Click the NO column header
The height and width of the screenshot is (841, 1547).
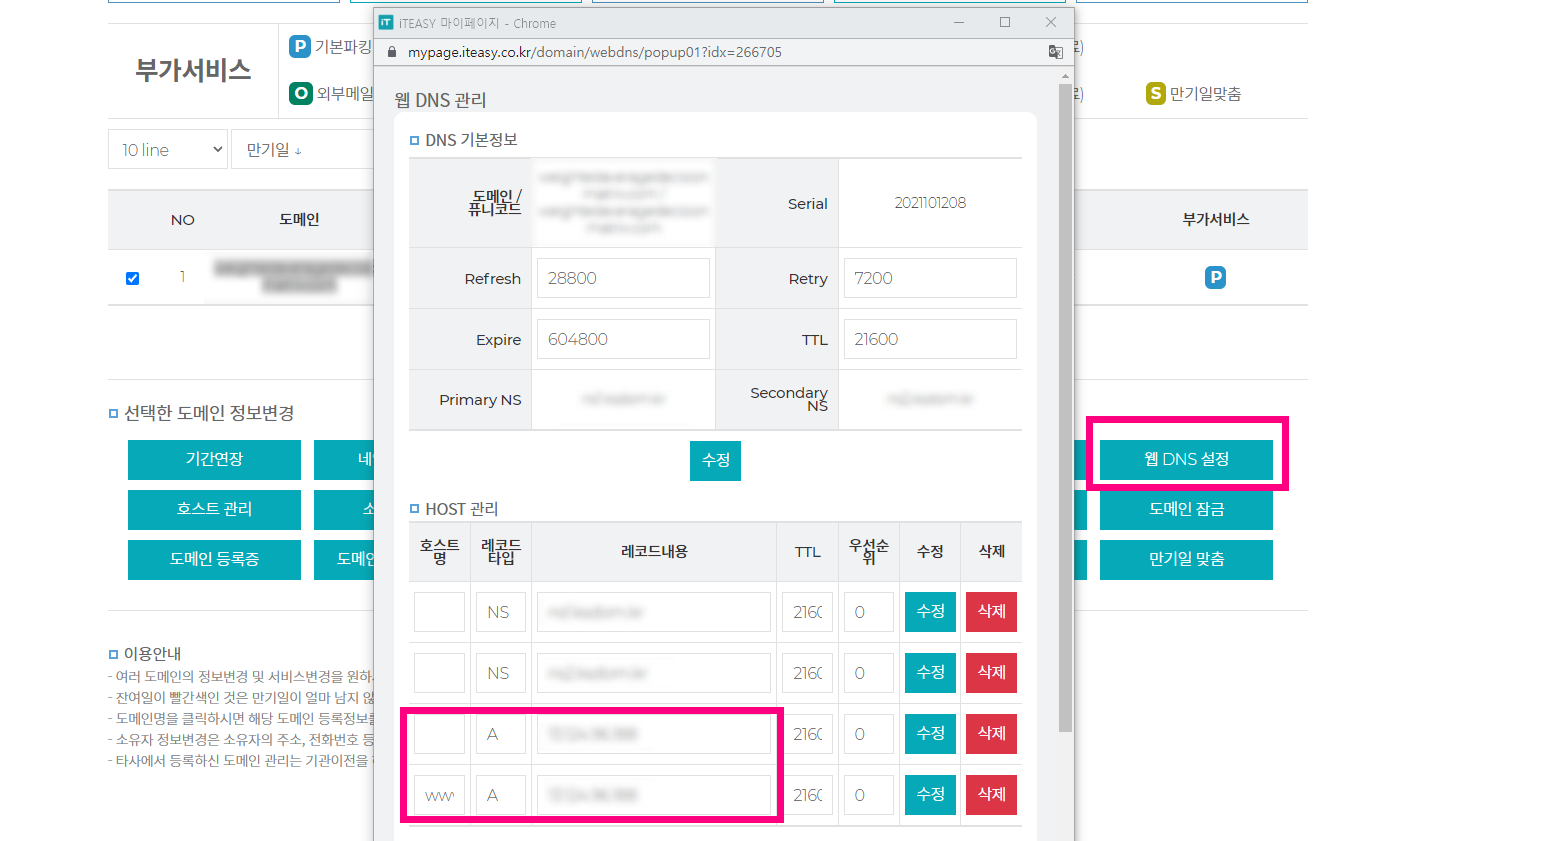183,220
